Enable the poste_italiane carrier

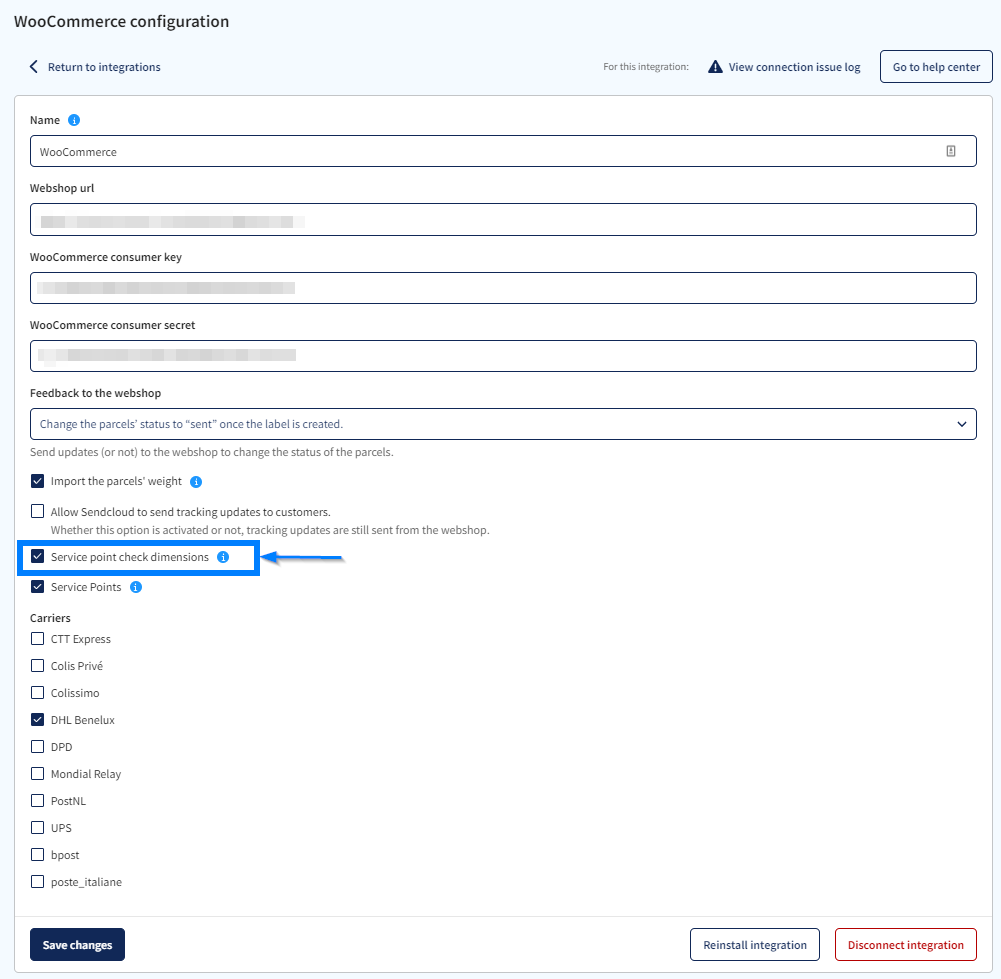(x=38, y=882)
